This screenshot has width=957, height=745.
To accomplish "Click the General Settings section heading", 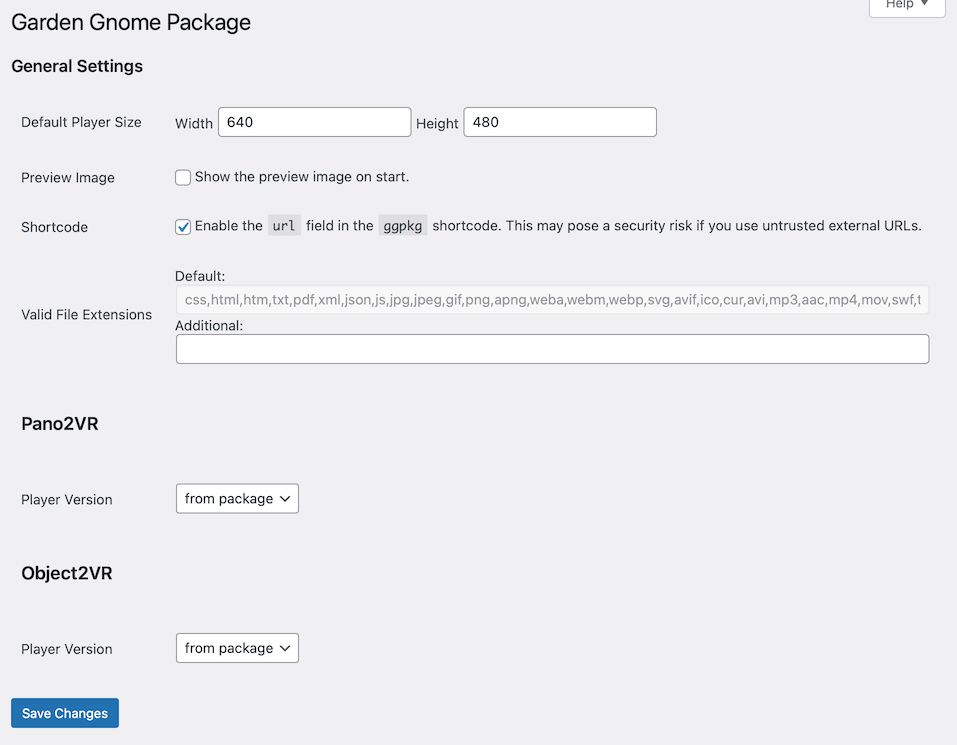I will pyautogui.click(x=77, y=66).
